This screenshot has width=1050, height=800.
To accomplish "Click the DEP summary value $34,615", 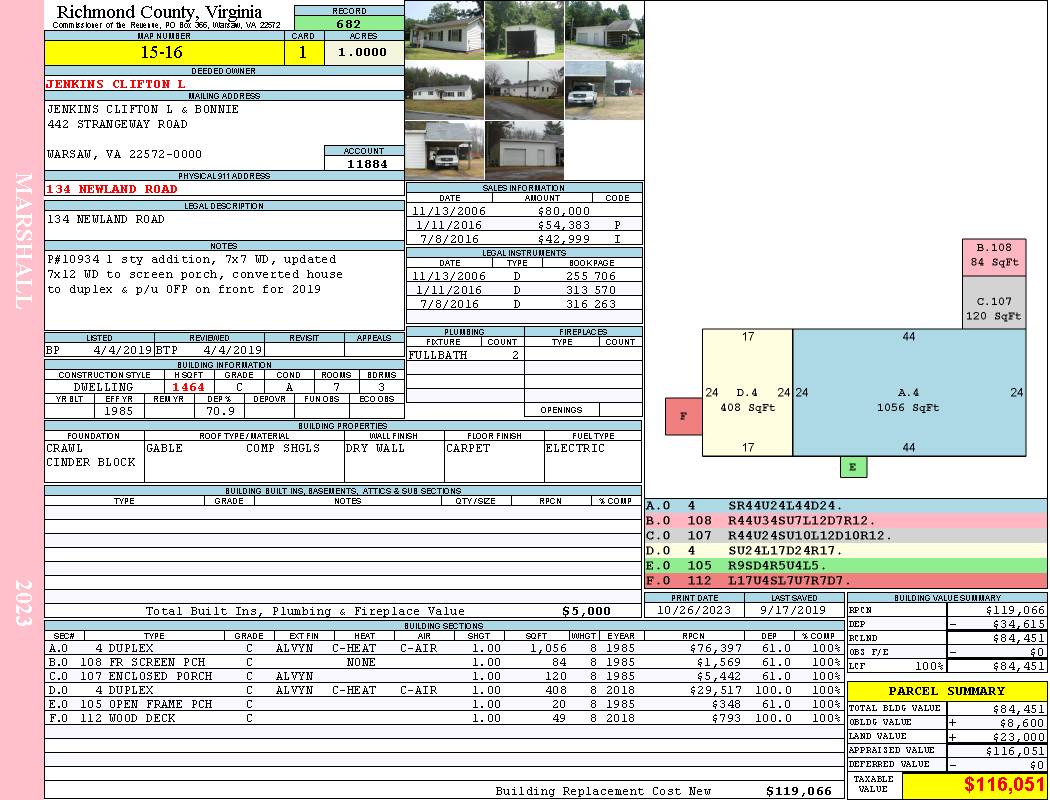I will pyautogui.click(x=1019, y=624).
